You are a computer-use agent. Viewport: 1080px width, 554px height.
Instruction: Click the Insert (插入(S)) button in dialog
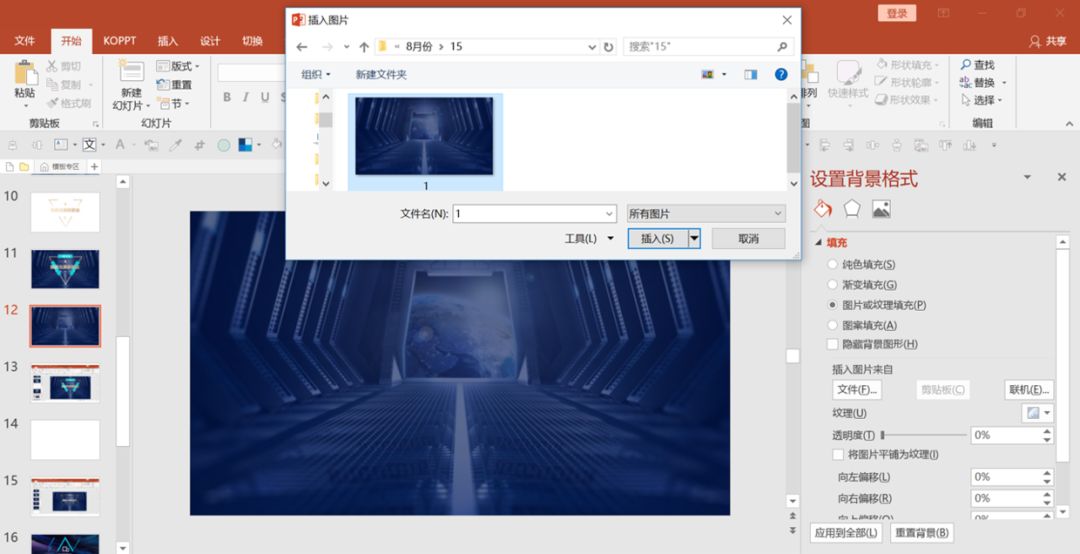click(x=658, y=238)
